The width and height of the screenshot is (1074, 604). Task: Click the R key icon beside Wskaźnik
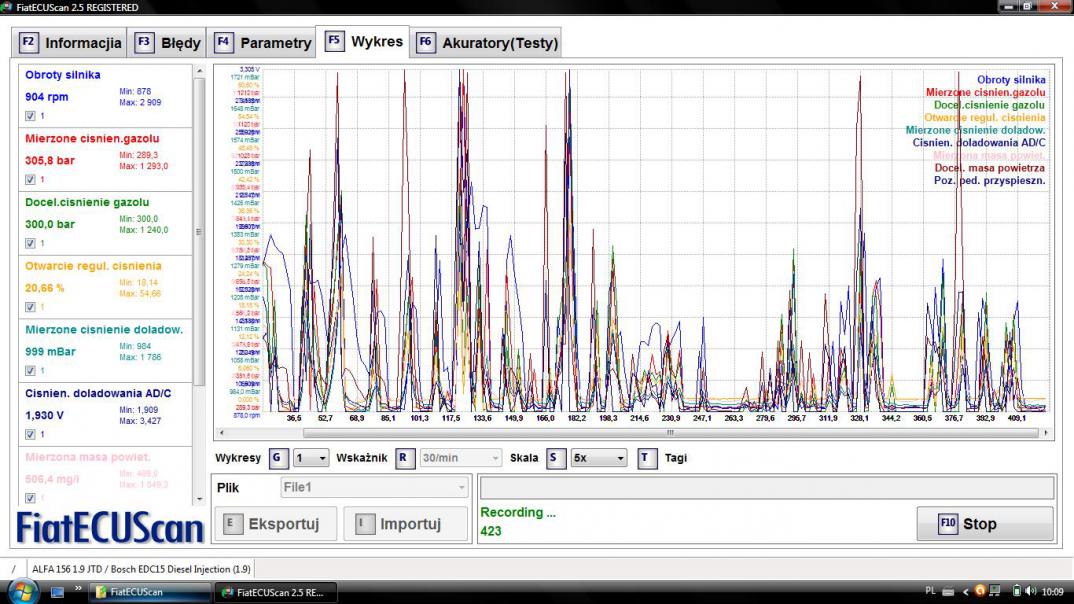pos(405,458)
